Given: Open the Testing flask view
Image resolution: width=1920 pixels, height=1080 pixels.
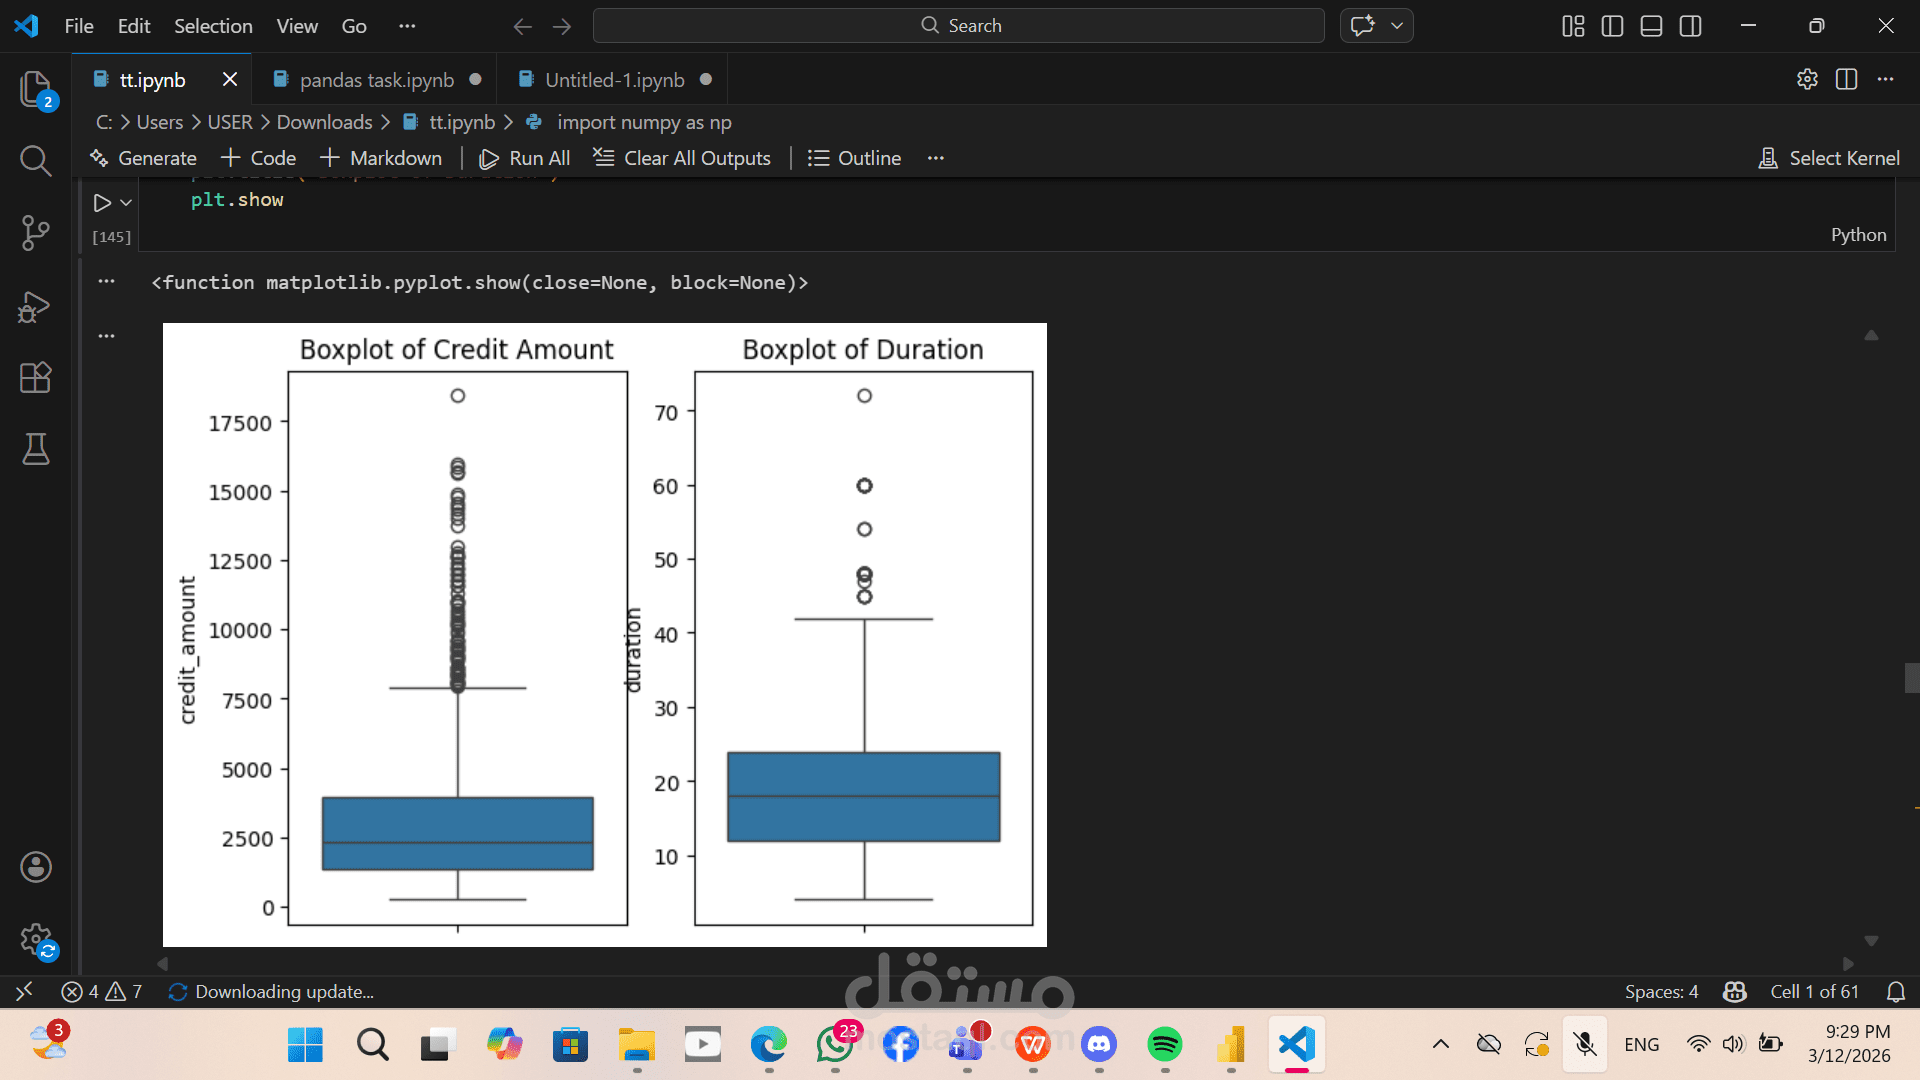Looking at the screenshot, I should click(36, 449).
